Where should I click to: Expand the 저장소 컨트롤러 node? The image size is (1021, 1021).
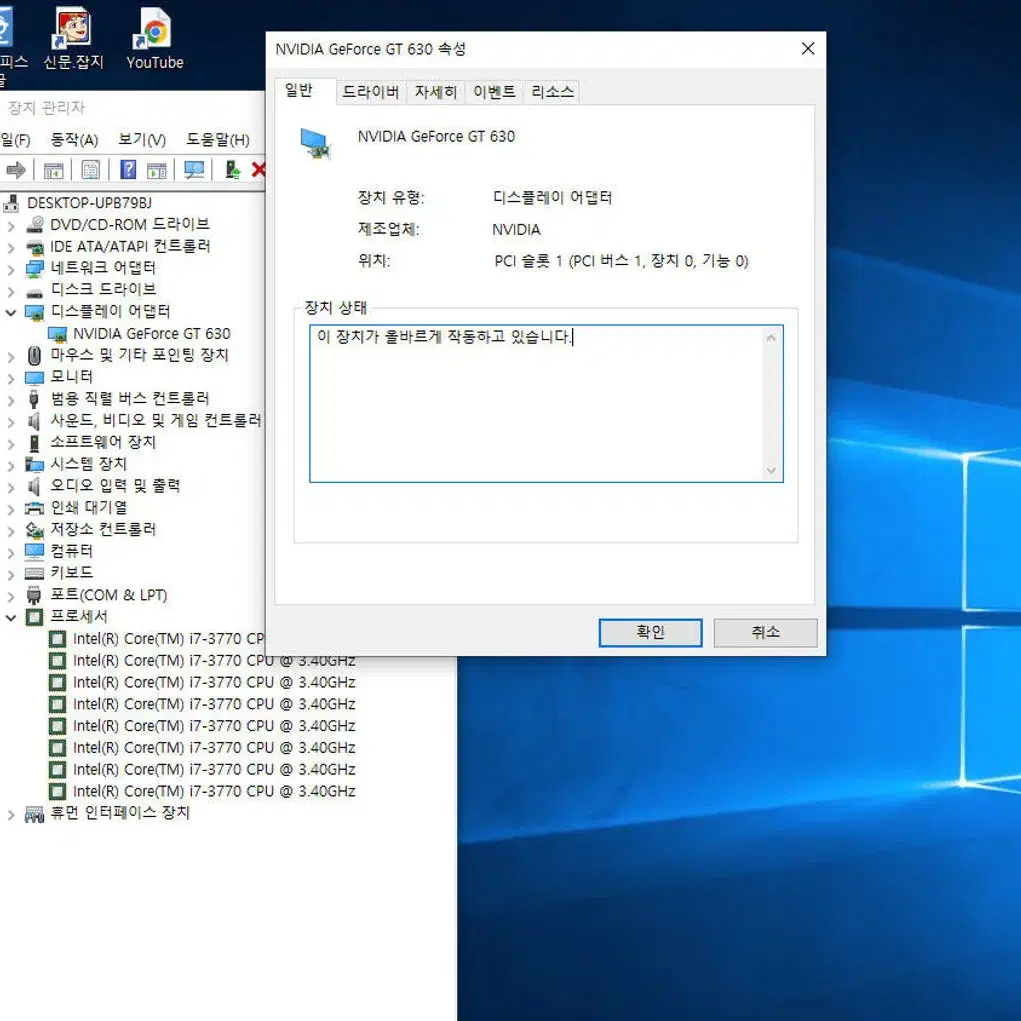pos(10,531)
